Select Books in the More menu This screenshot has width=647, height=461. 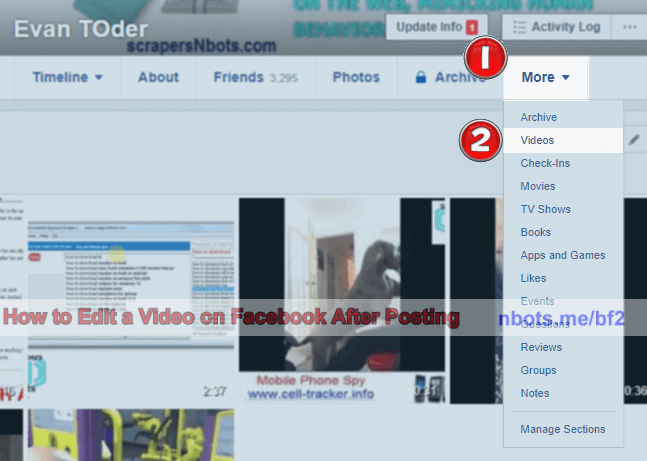coord(563,232)
